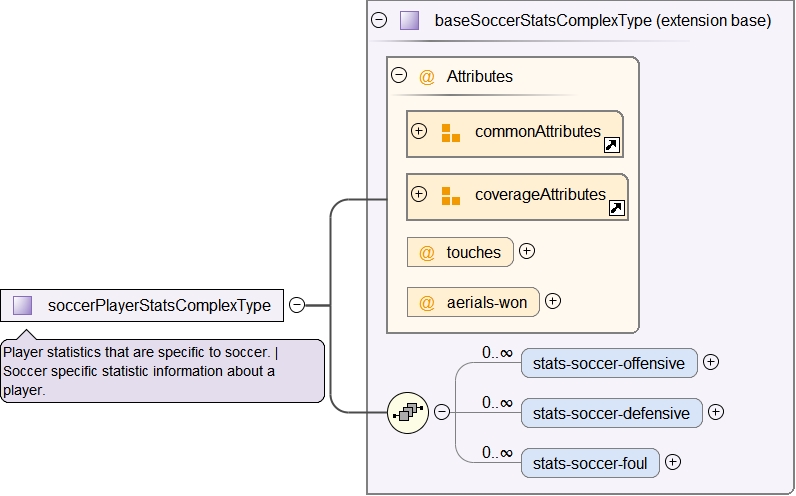Select the stats-soccer-defensive element
The image size is (796, 496).
pos(611,413)
